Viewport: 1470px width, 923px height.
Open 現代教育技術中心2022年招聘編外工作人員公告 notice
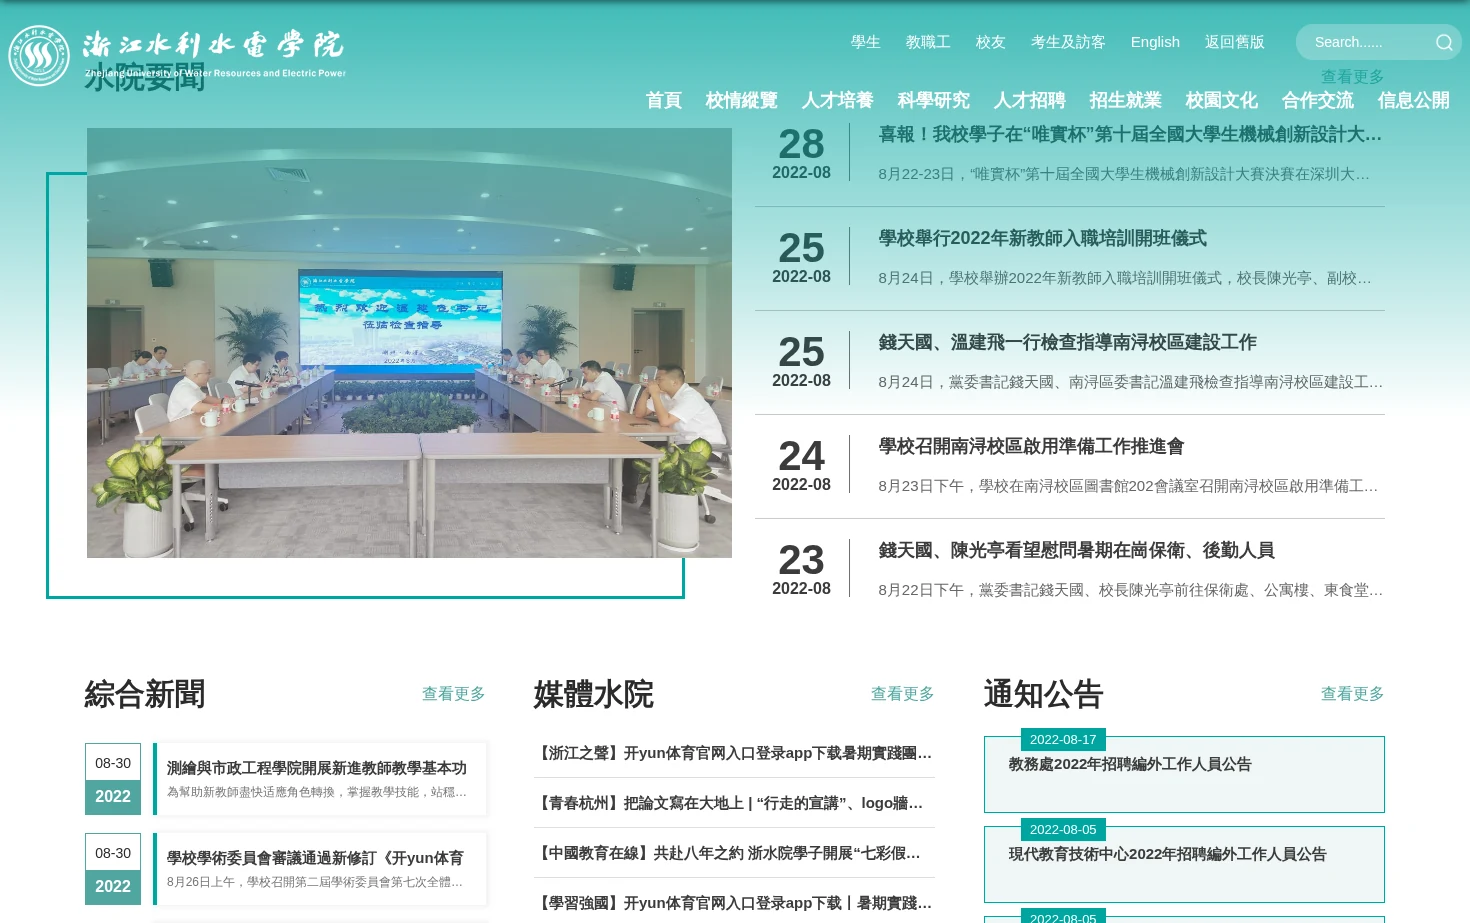1167,854
